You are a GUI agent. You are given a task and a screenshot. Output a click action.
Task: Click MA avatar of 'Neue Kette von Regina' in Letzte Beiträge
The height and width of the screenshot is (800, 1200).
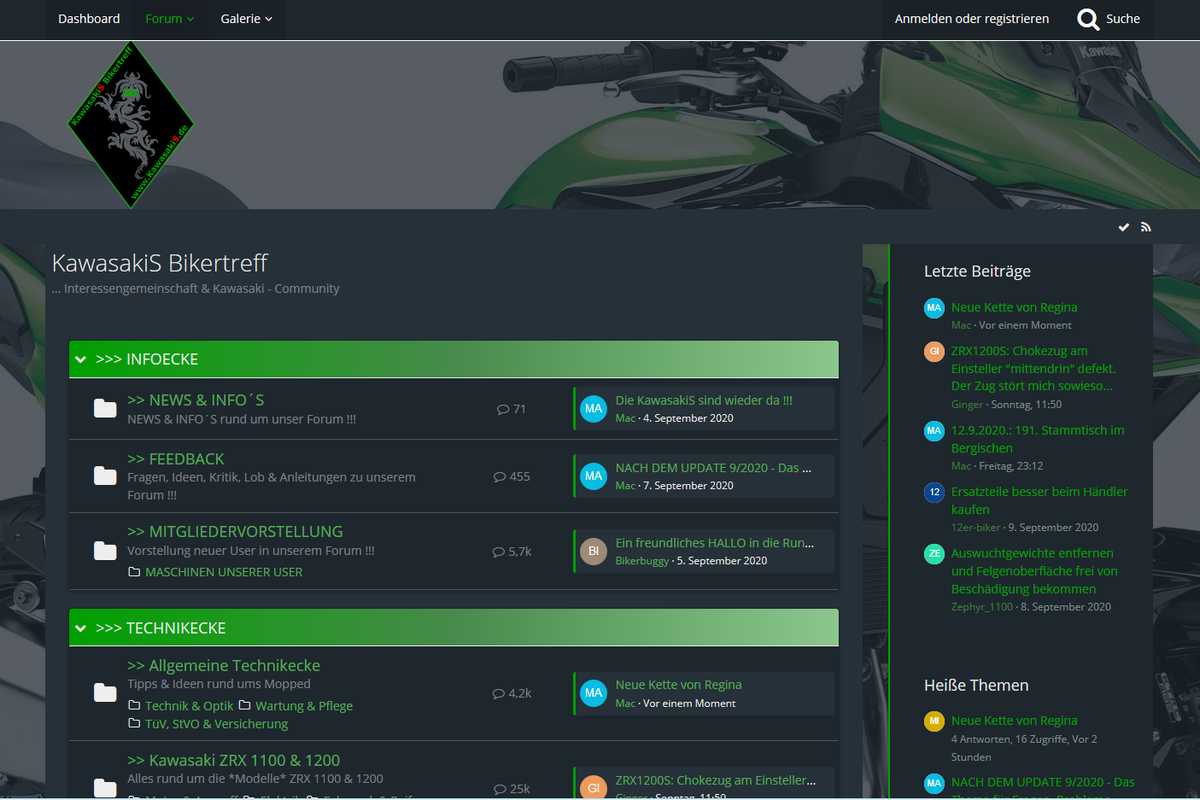[934, 308]
